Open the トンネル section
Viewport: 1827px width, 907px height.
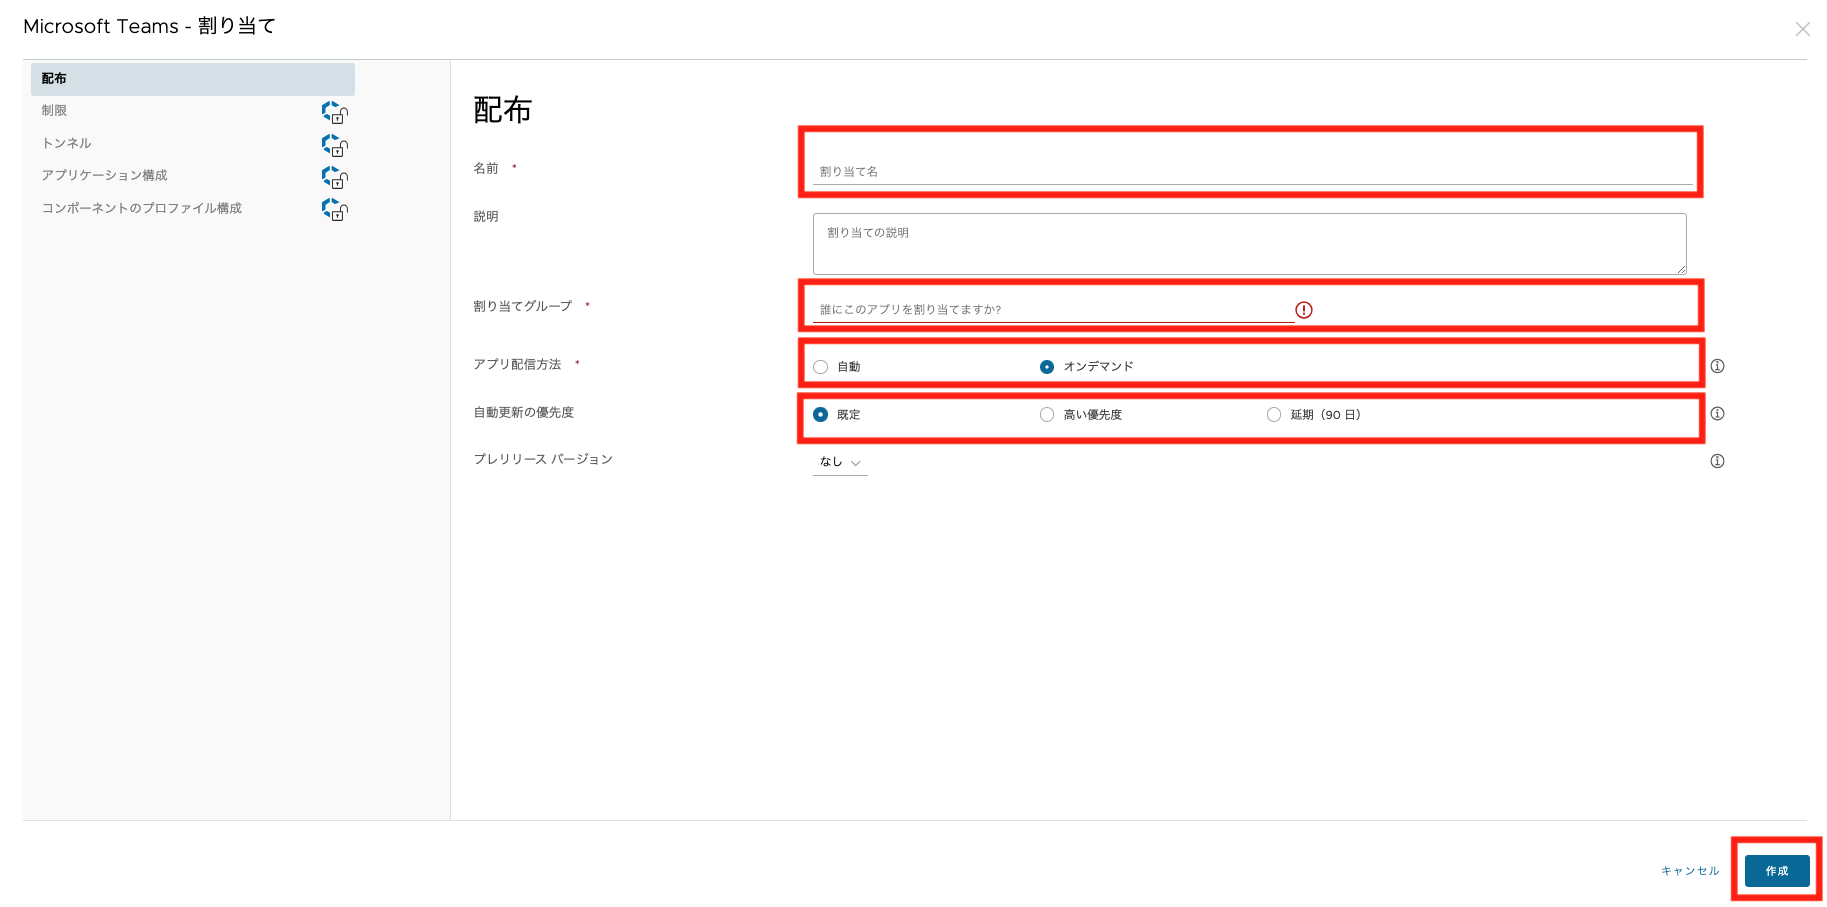pyautogui.click(x=66, y=143)
